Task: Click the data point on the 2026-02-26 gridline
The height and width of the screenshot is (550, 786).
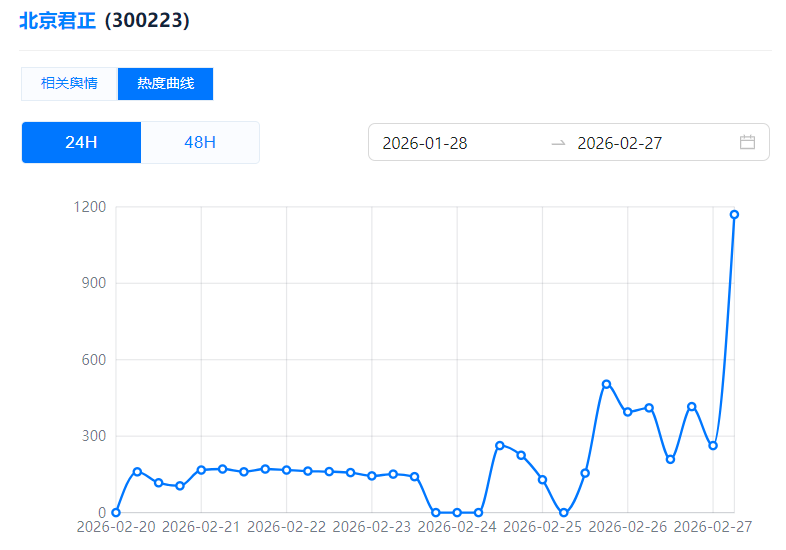Action: click(628, 412)
